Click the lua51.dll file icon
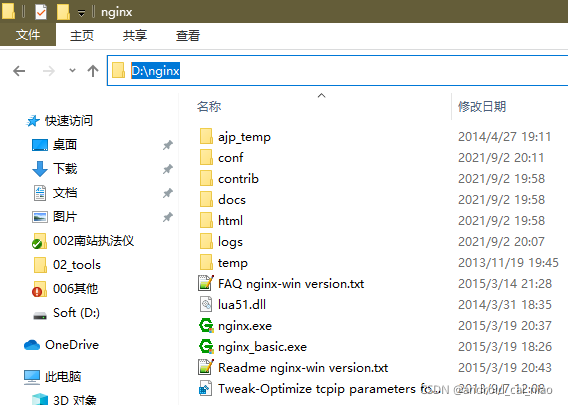The width and height of the screenshot is (568, 405). pos(206,304)
